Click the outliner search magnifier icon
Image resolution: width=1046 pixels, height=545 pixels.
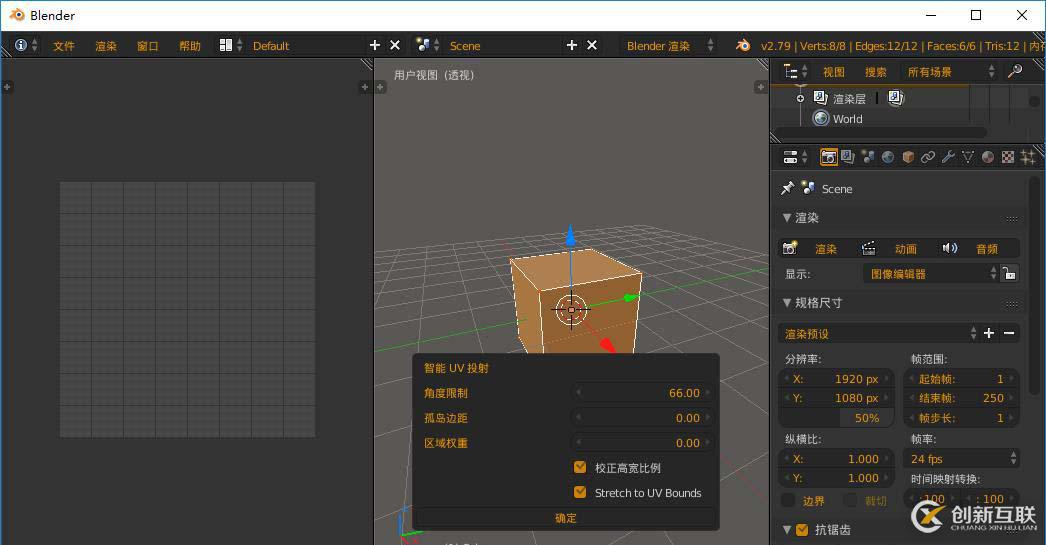(1015, 71)
